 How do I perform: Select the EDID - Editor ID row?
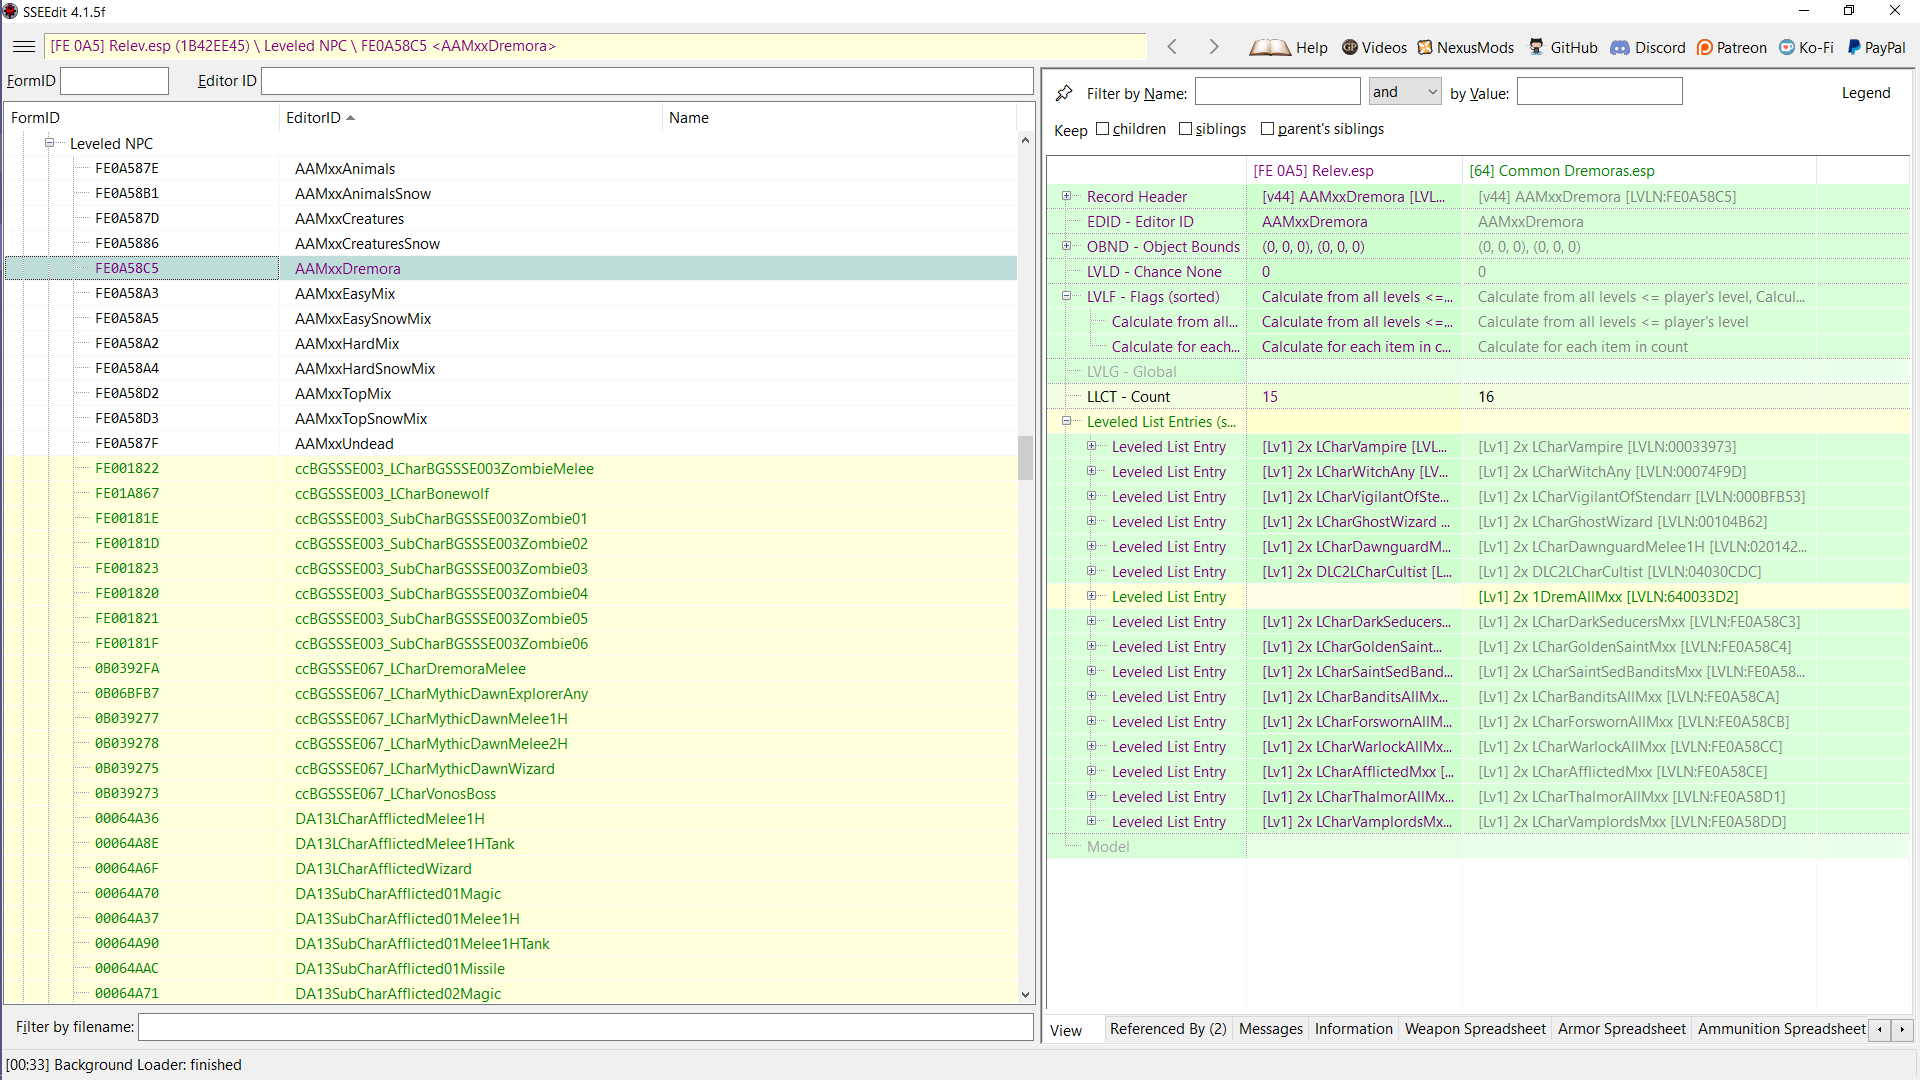[x=1478, y=221]
